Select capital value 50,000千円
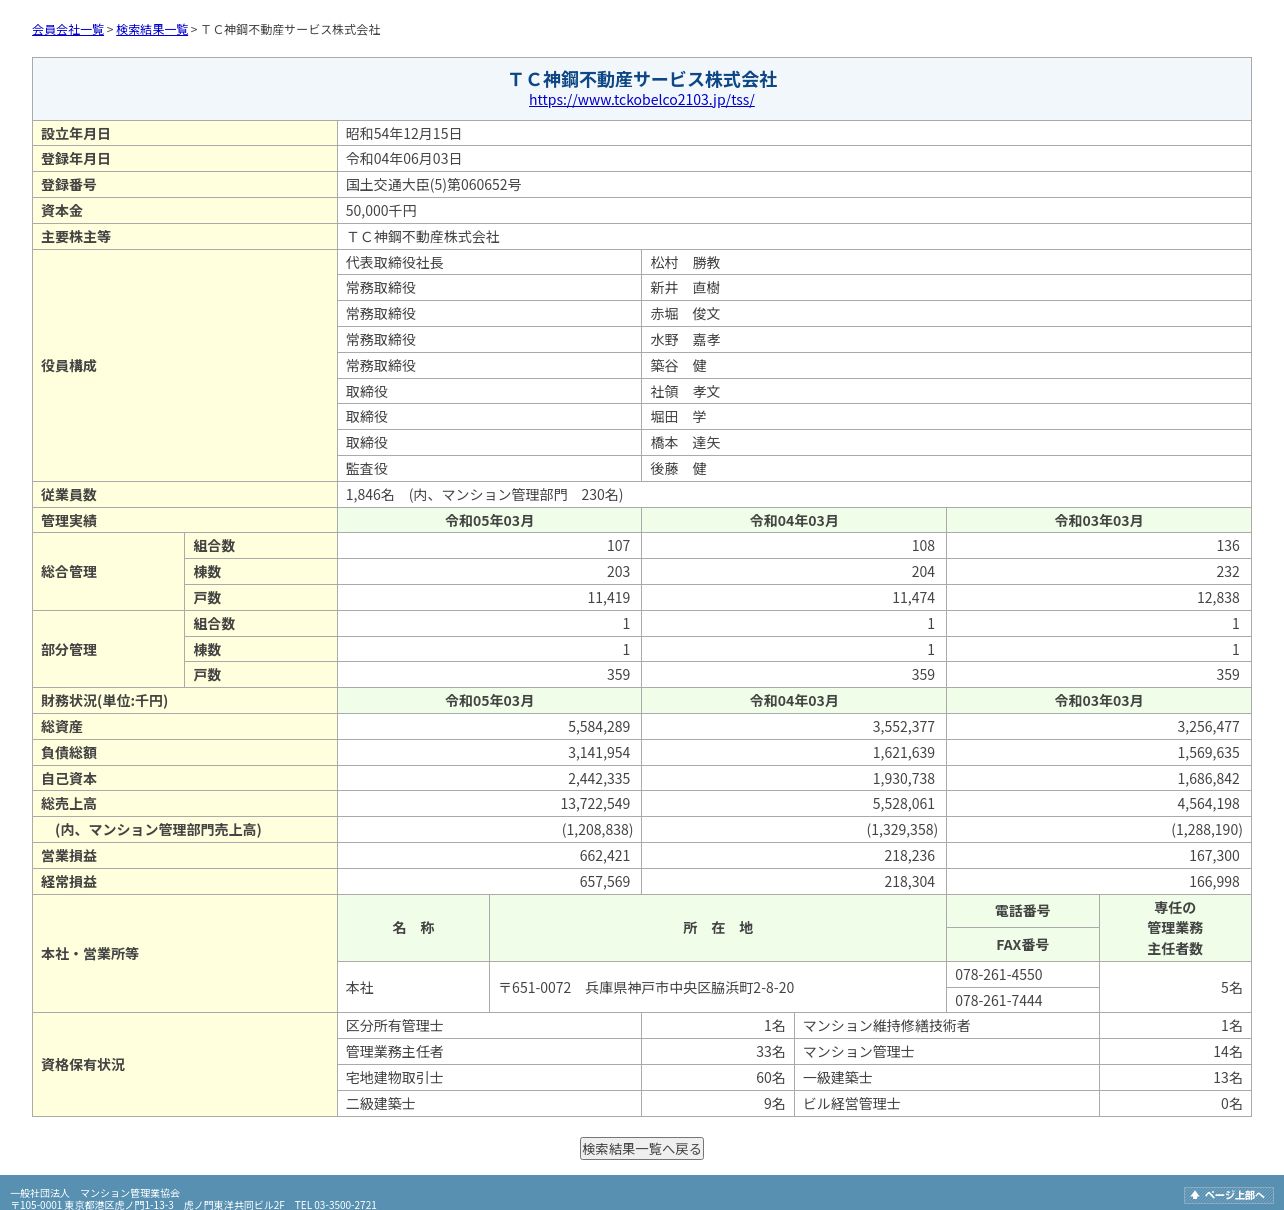The image size is (1284, 1210). (381, 211)
